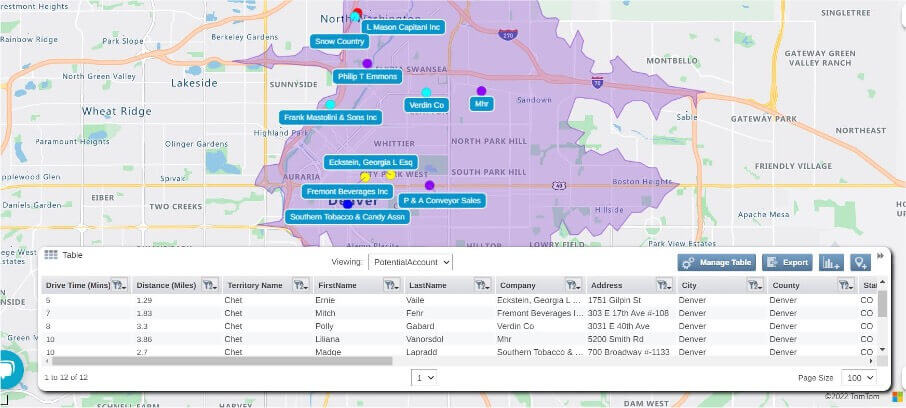Click I-70 highway shield on map
Screen dimensions: 906x408
pyautogui.click(x=597, y=82)
